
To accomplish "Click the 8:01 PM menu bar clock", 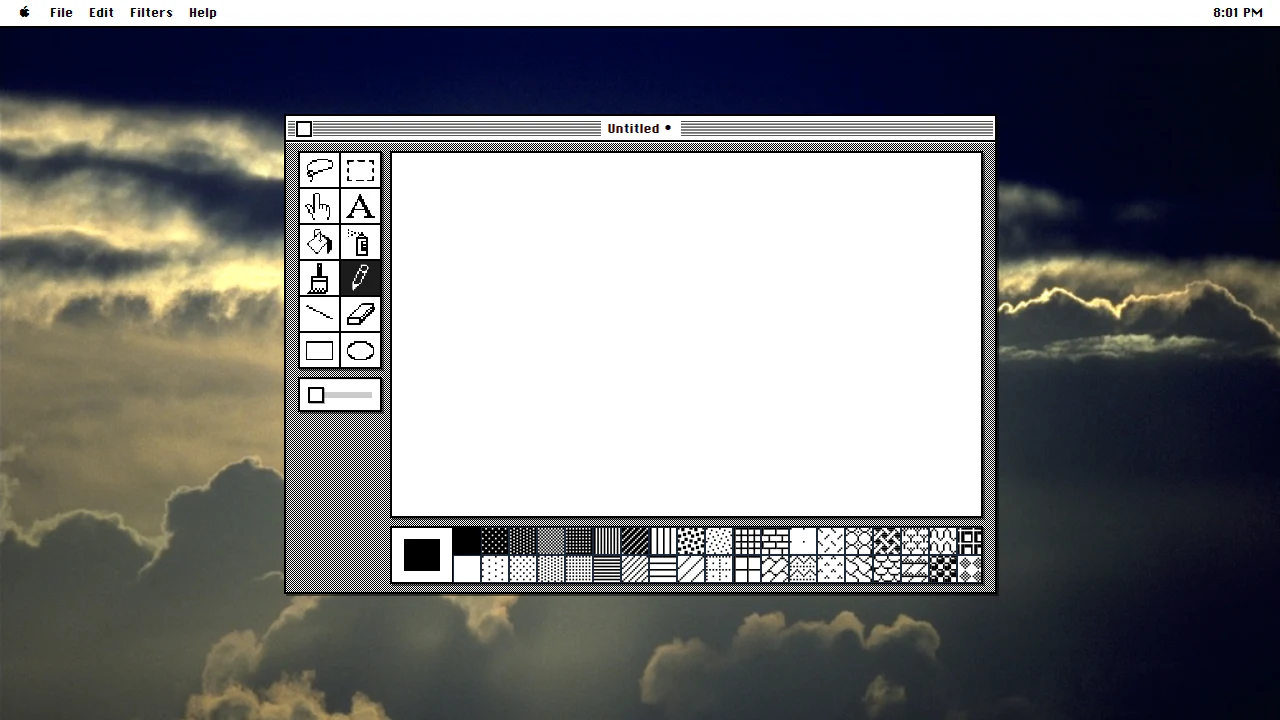I will pos(1238,12).
